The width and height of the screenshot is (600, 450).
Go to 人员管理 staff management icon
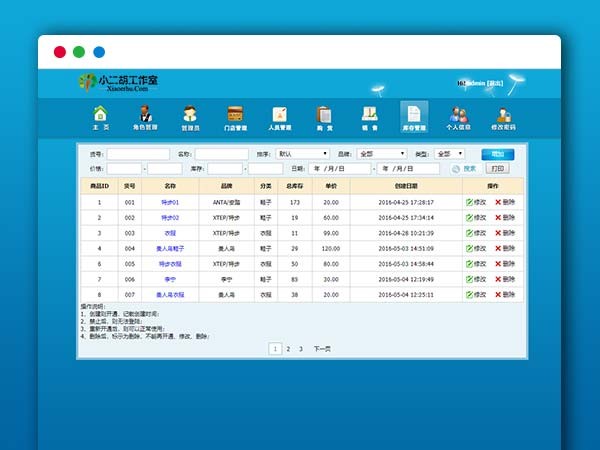tap(279, 117)
